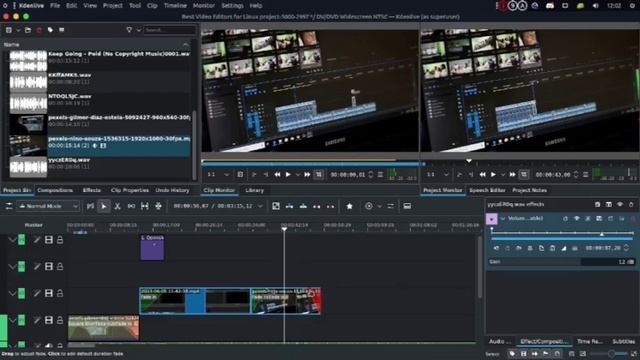
Task: Switch to the Compositions tab
Action: pyautogui.click(x=55, y=190)
